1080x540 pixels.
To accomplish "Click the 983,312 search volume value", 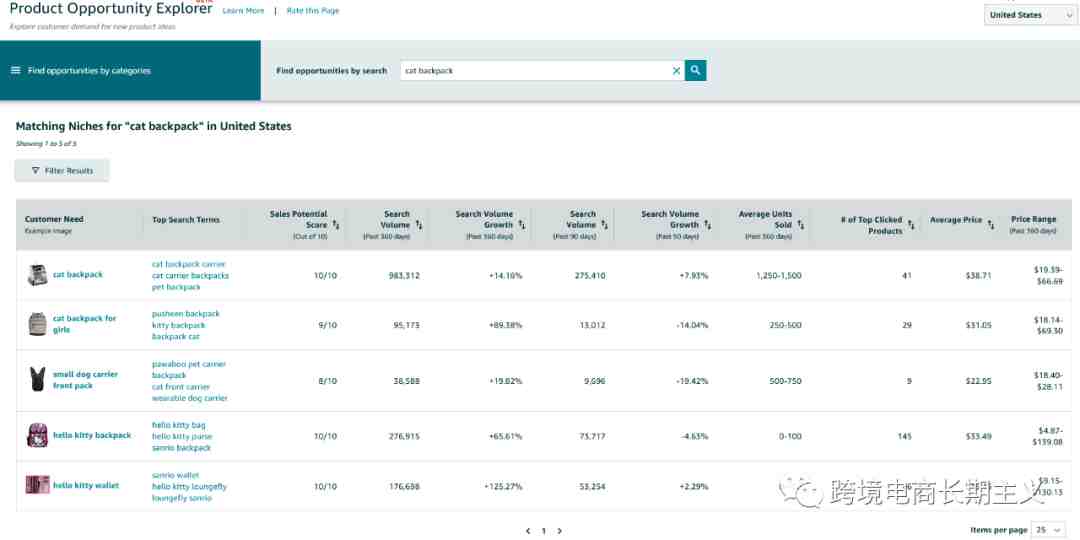I will coord(404,276).
